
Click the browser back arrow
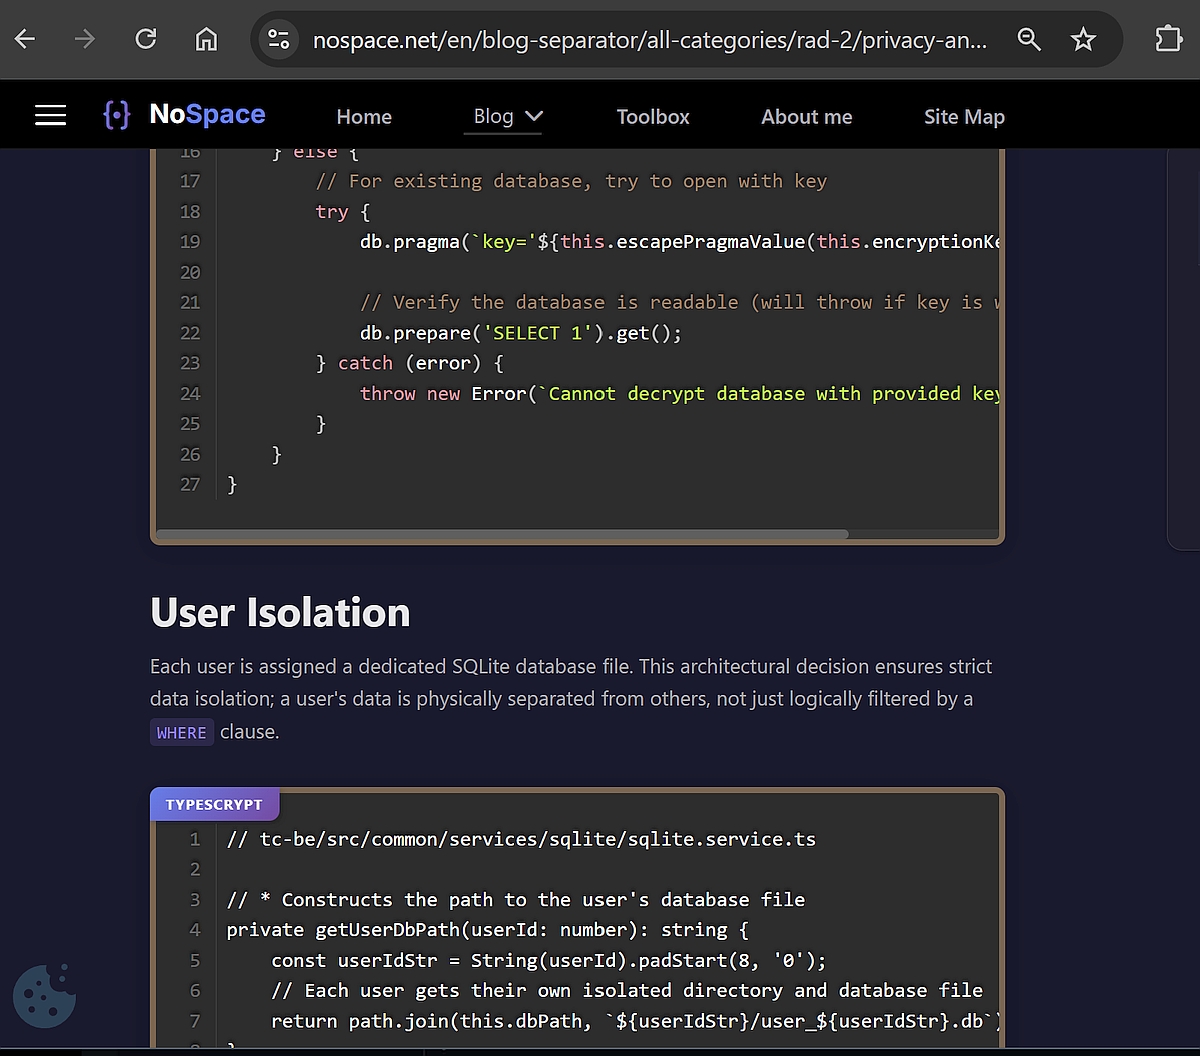(25, 39)
